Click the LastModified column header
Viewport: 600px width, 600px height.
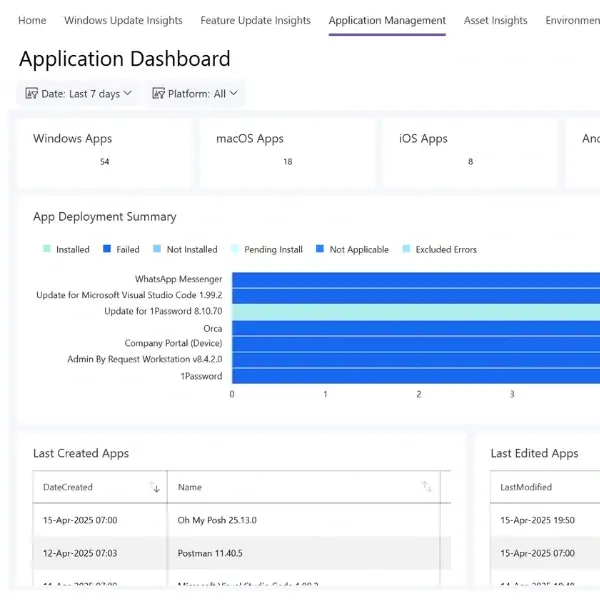point(545,487)
